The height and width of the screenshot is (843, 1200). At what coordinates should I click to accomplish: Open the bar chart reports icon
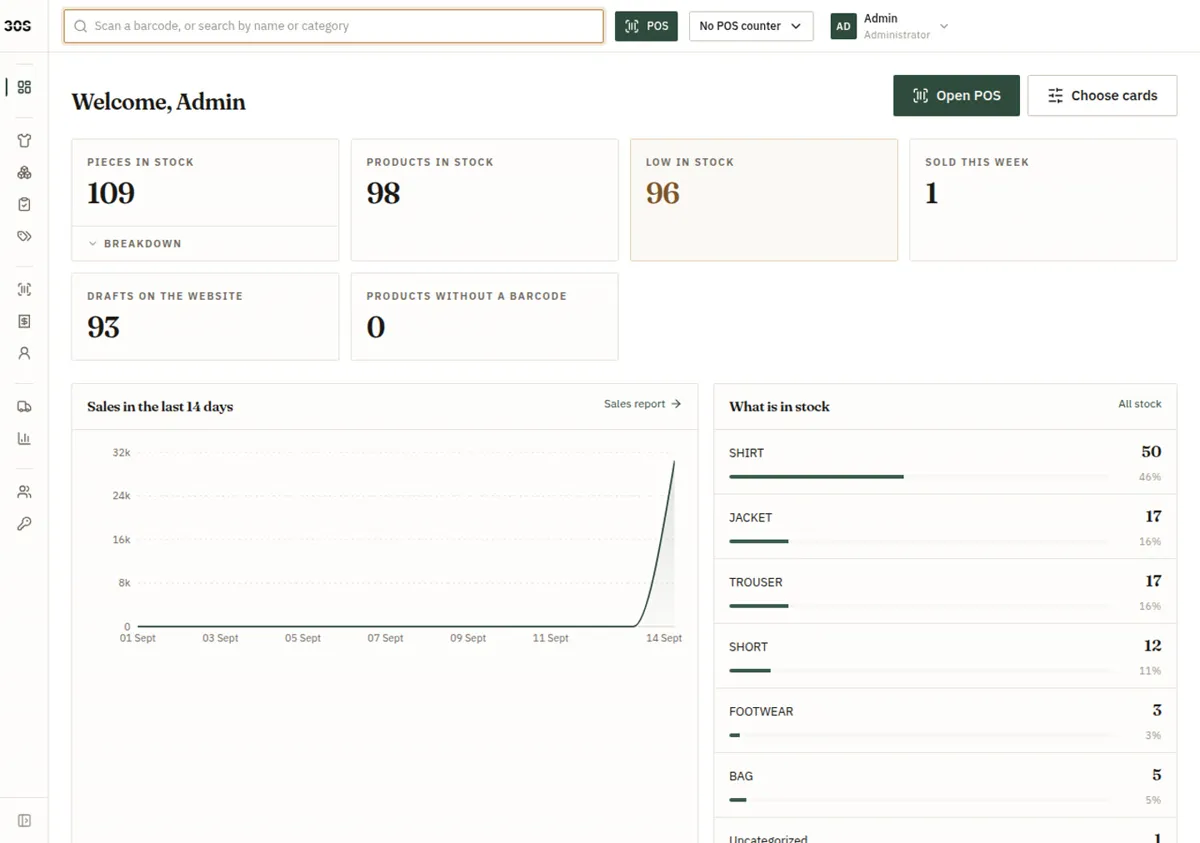pos(24,439)
